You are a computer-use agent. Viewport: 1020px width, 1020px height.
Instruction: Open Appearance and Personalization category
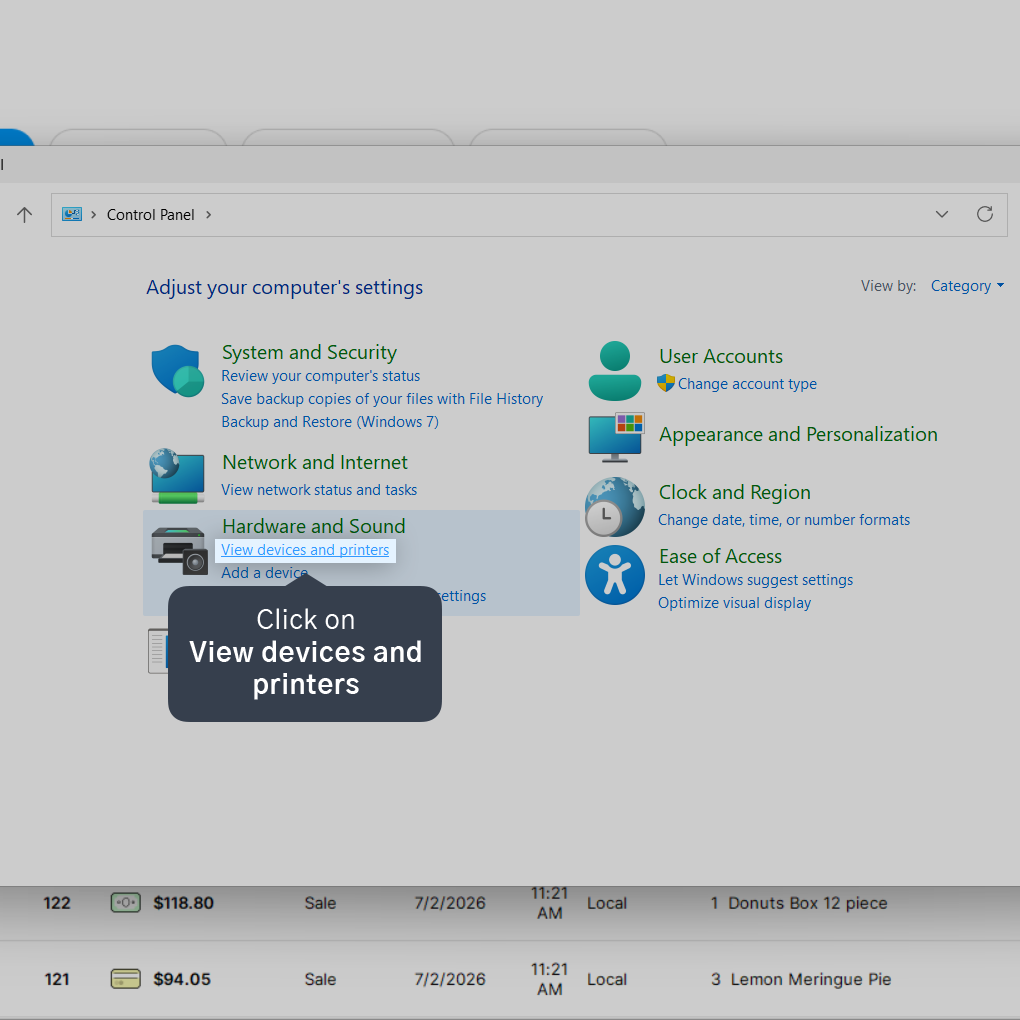pyautogui.click(x=798, y=434)
